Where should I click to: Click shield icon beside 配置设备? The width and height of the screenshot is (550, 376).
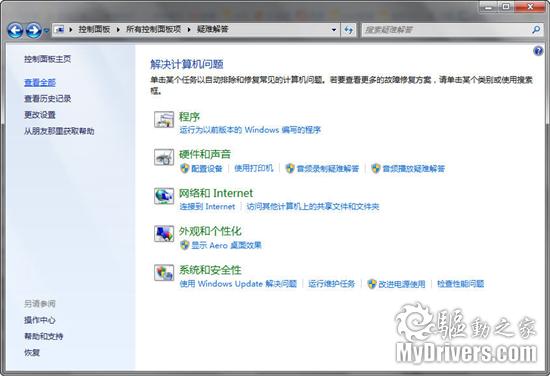[185, 169]
